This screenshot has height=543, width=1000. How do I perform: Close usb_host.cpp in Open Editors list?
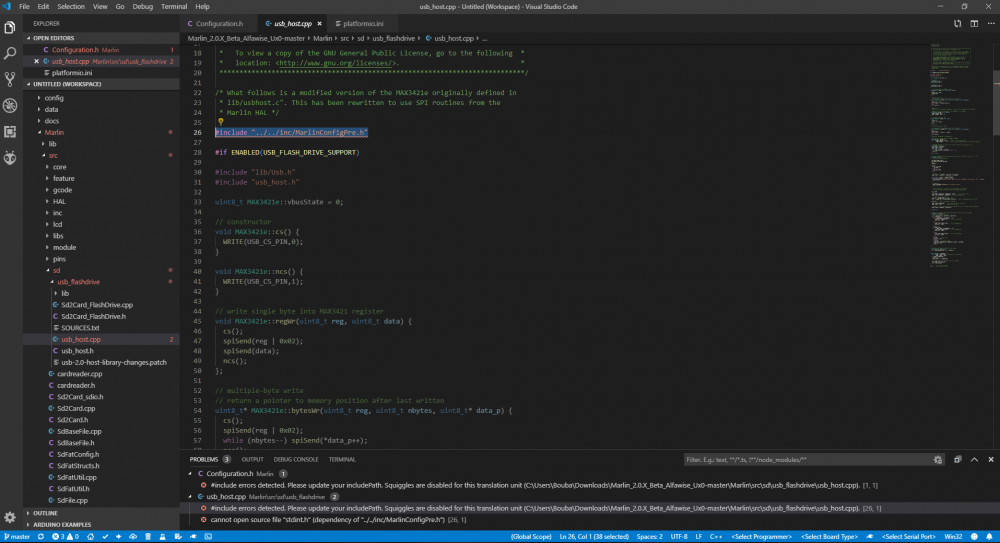pos(36,61)
